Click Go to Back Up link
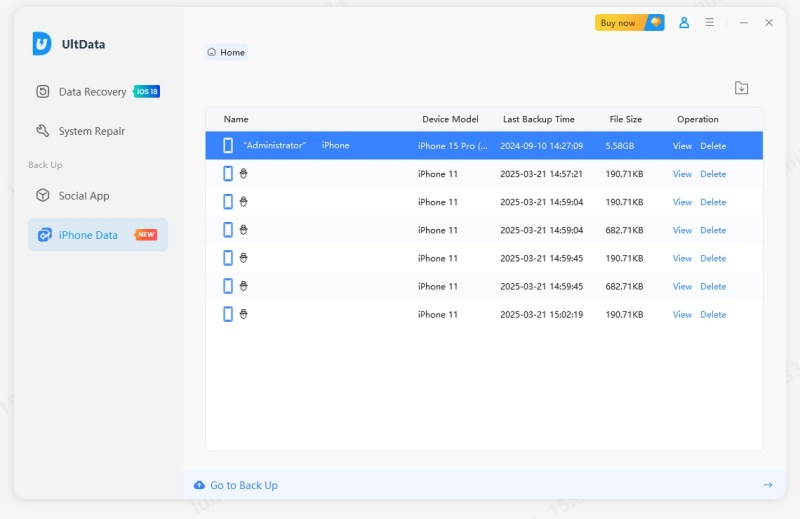Screen dimensions: 800x519 click(x=244, y=485)
